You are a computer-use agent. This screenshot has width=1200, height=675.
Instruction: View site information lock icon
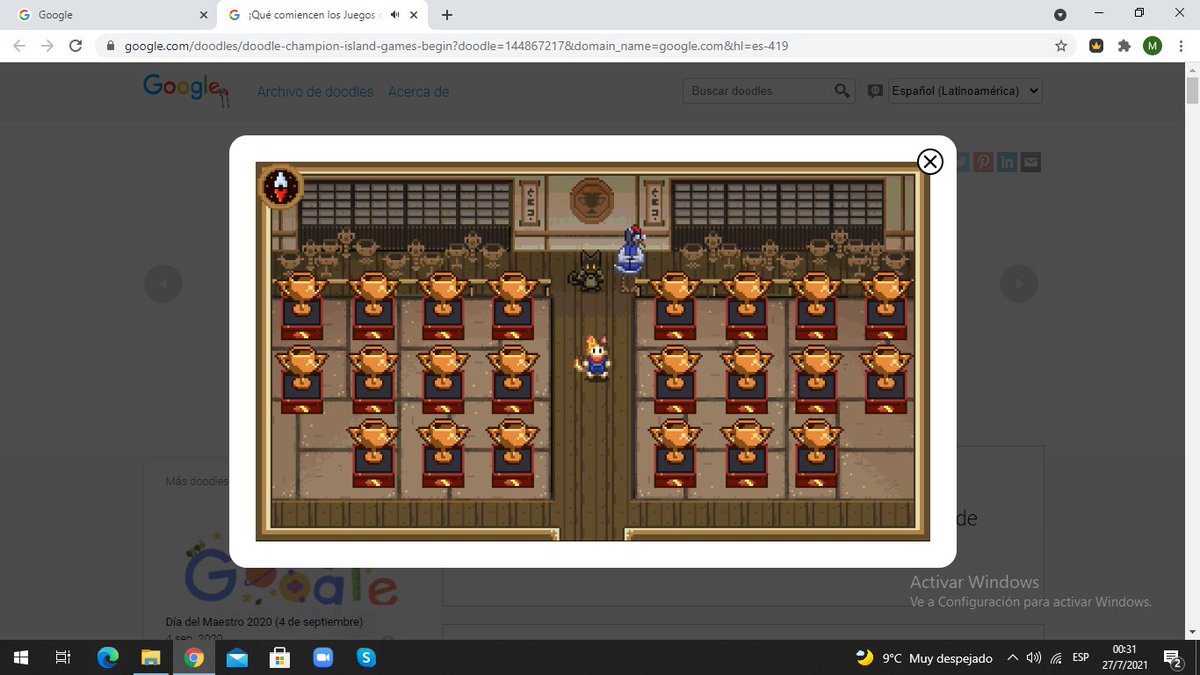coord(109,46)
